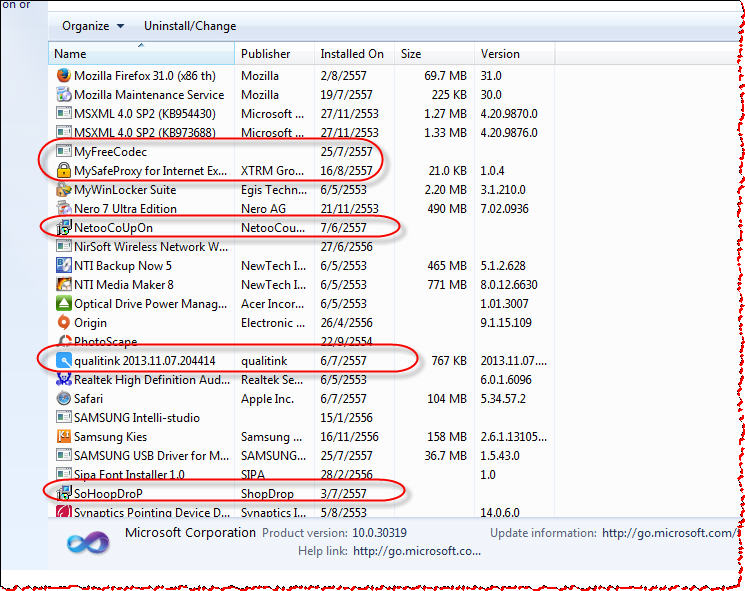745x591 pixels.
Task: Sort by Installed On column header
Action: click(354, 54)
